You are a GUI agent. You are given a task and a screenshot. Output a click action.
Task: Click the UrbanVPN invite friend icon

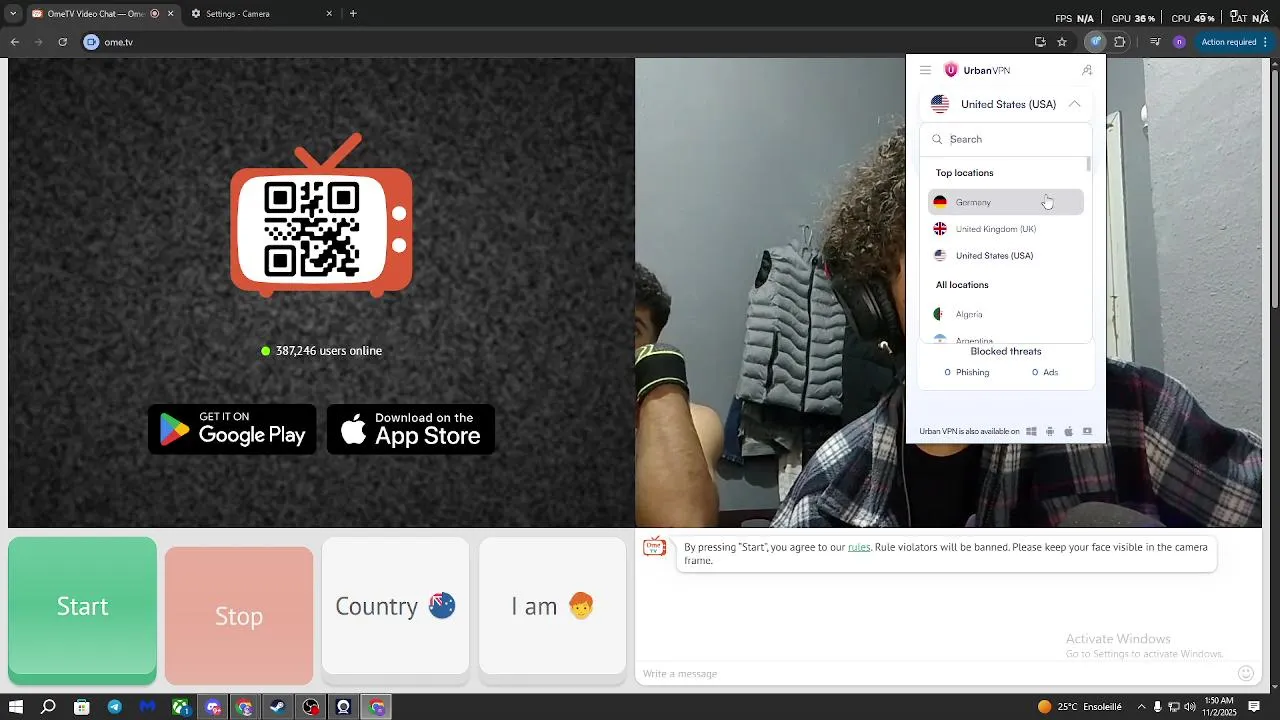pyautogui.click(x=1087, y=70)
